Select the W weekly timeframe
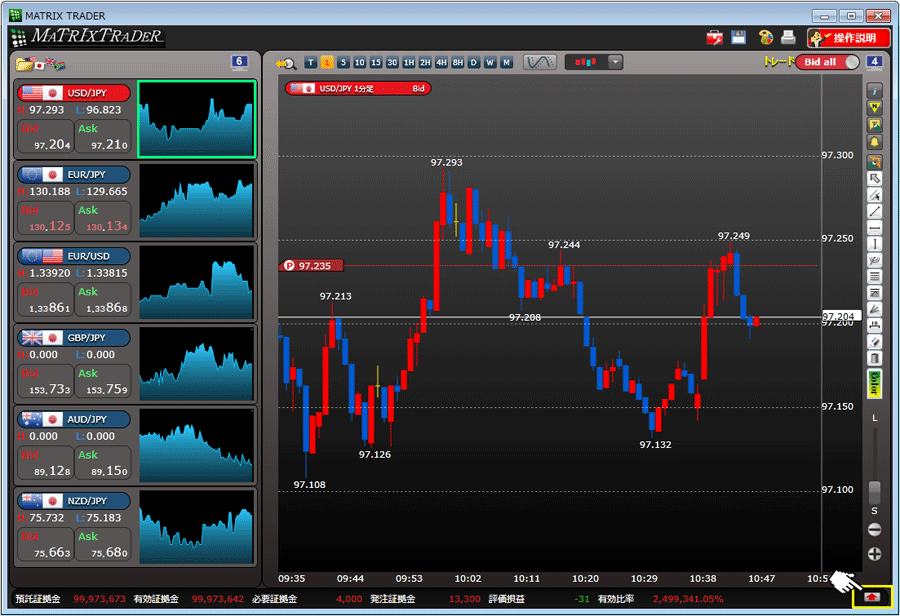 [x=490, y=63]
